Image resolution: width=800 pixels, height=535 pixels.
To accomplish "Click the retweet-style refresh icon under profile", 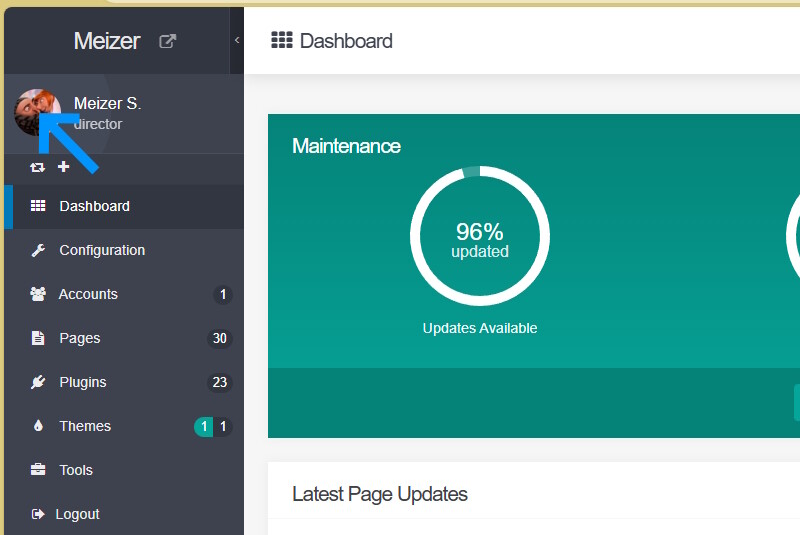I will 37,167.
